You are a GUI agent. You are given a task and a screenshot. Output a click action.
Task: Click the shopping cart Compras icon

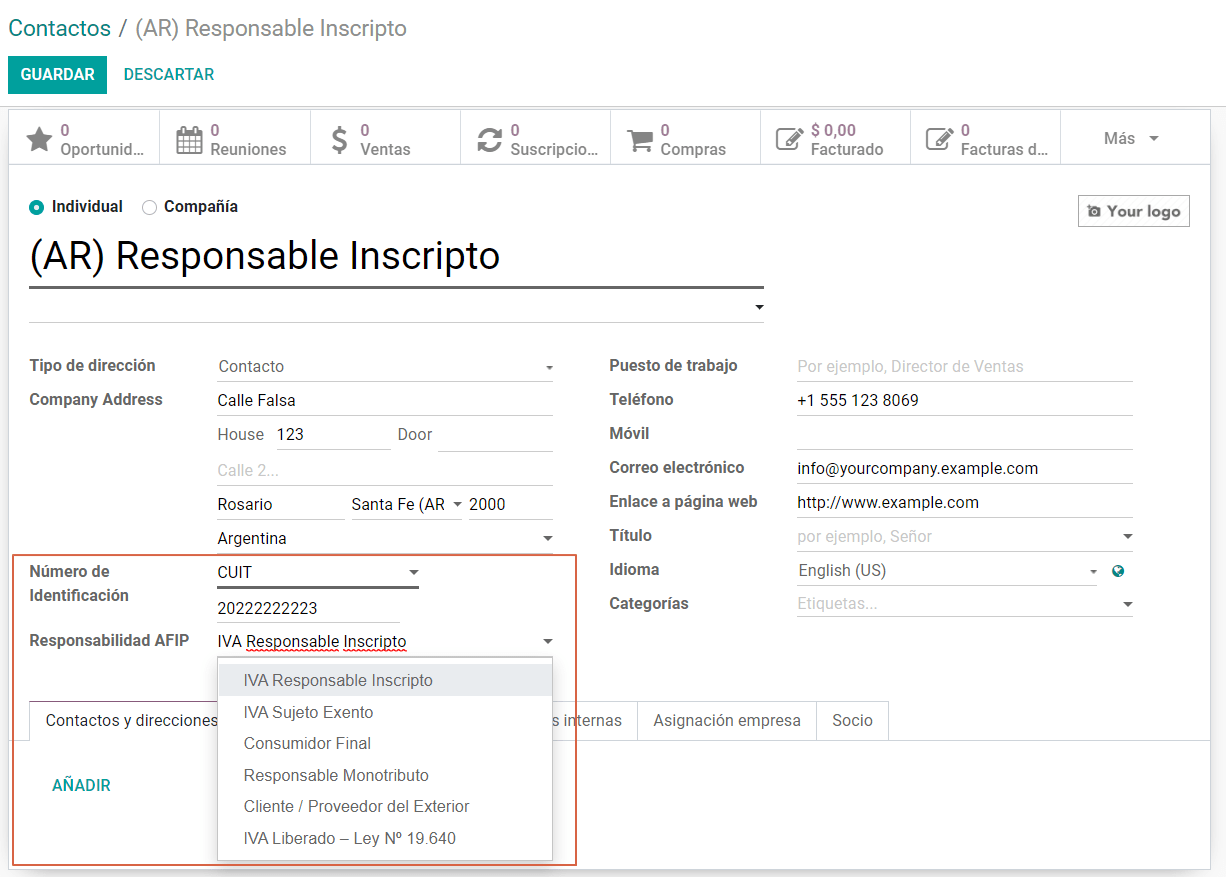[640, 139]
